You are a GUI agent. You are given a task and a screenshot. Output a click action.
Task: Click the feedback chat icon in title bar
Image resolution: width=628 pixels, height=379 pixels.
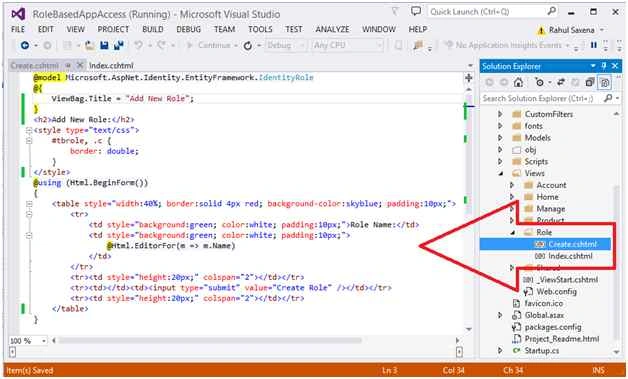point(416,12)
